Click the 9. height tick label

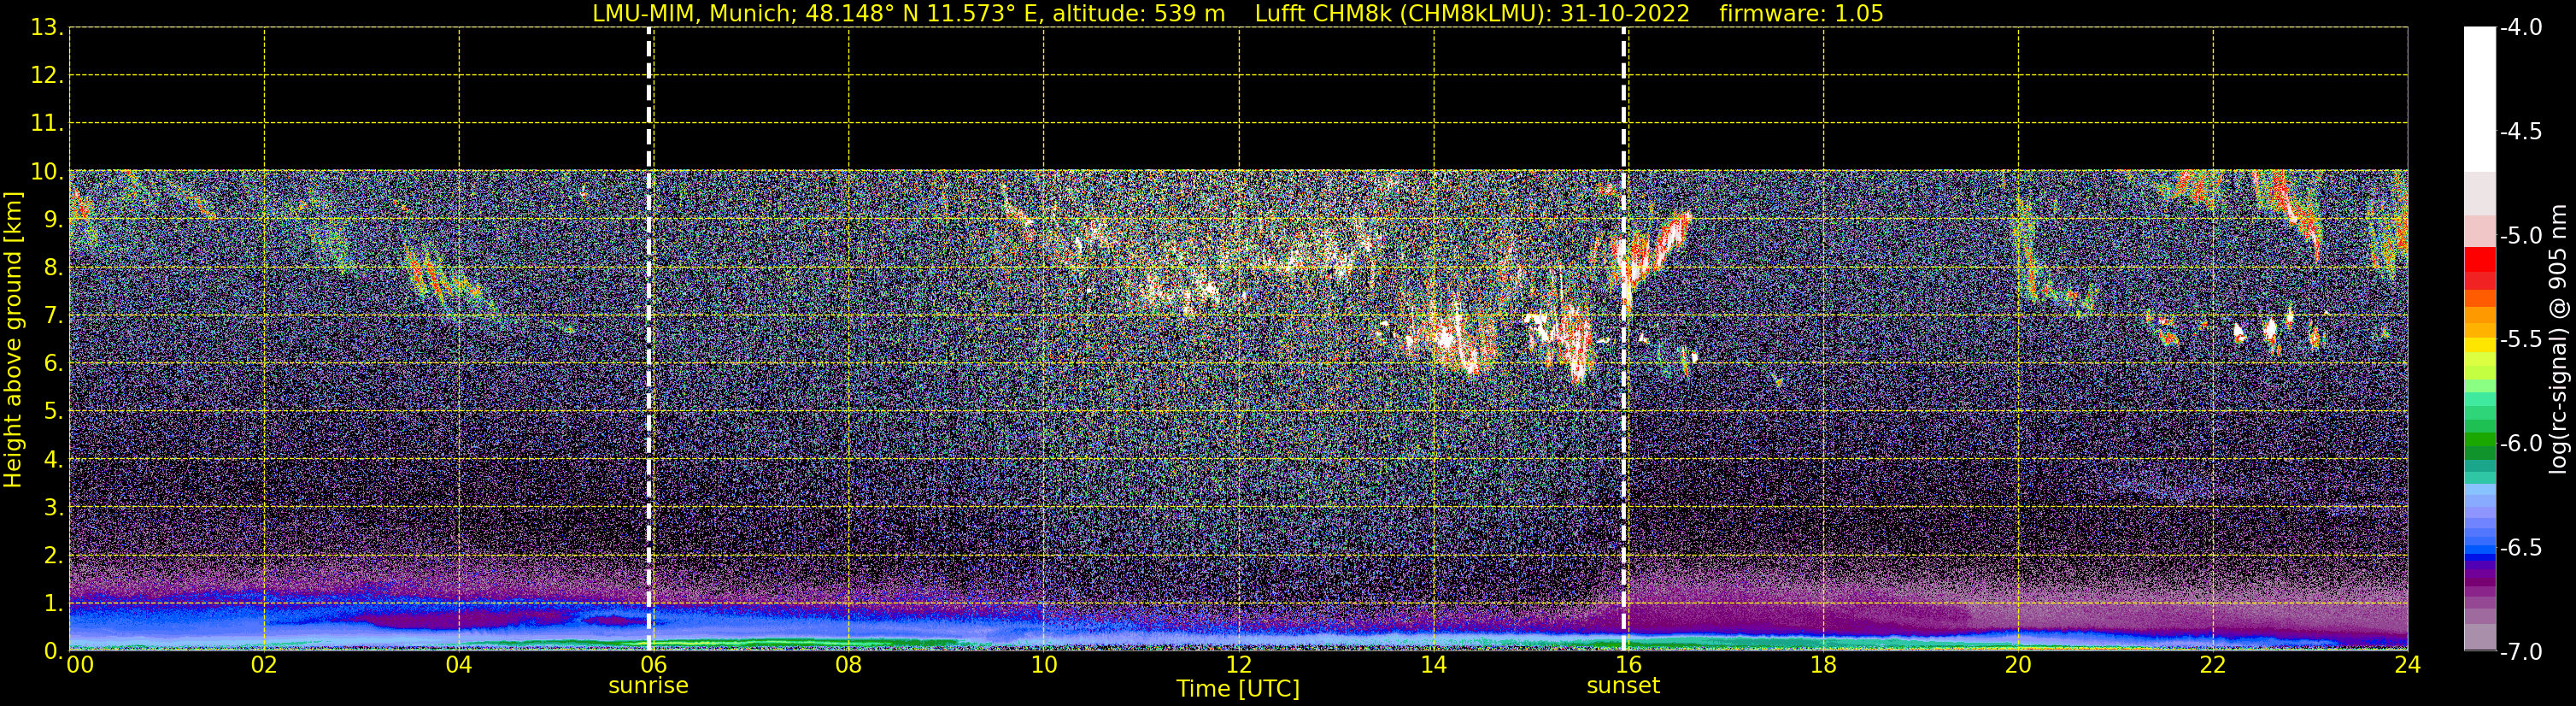pos(53,220)
